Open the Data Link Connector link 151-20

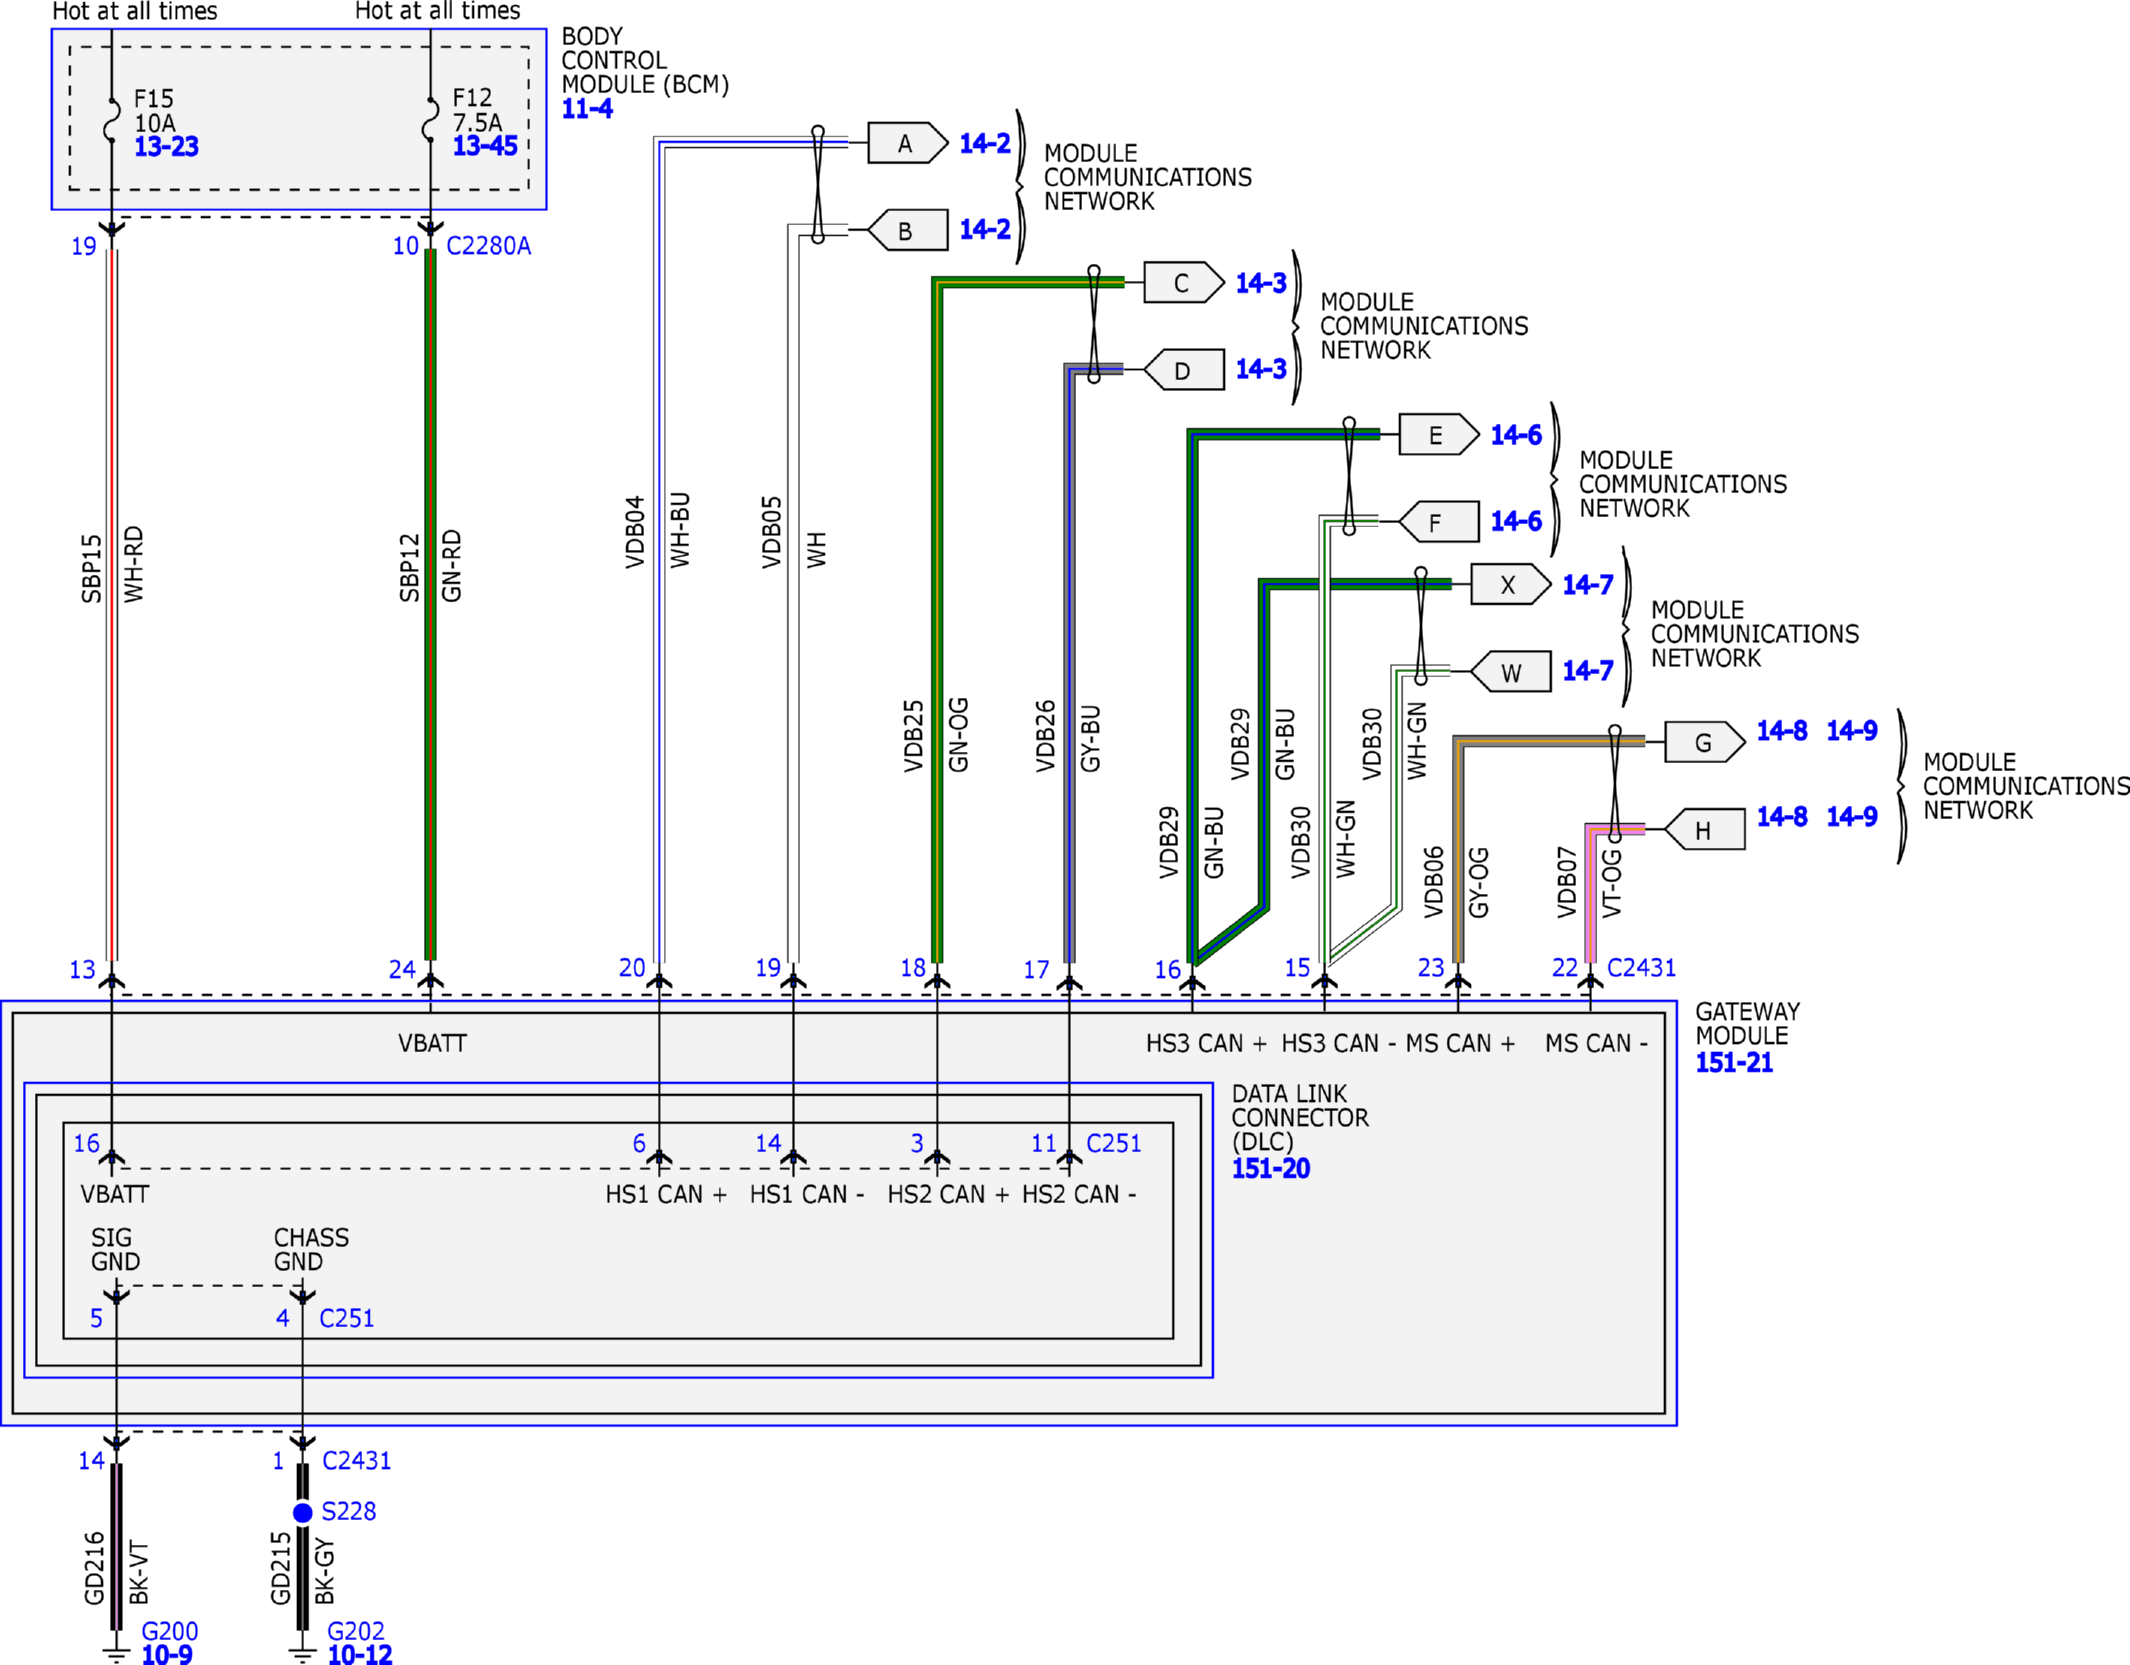click(1270, 1168)
